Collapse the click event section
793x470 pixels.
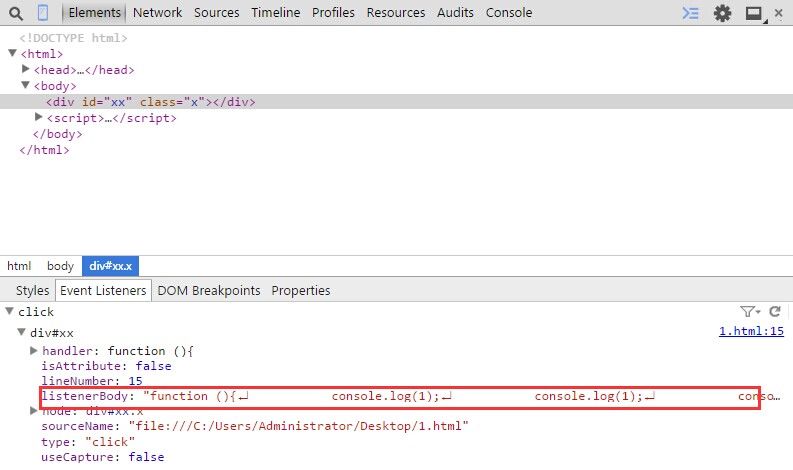click(x=10, y=311)
